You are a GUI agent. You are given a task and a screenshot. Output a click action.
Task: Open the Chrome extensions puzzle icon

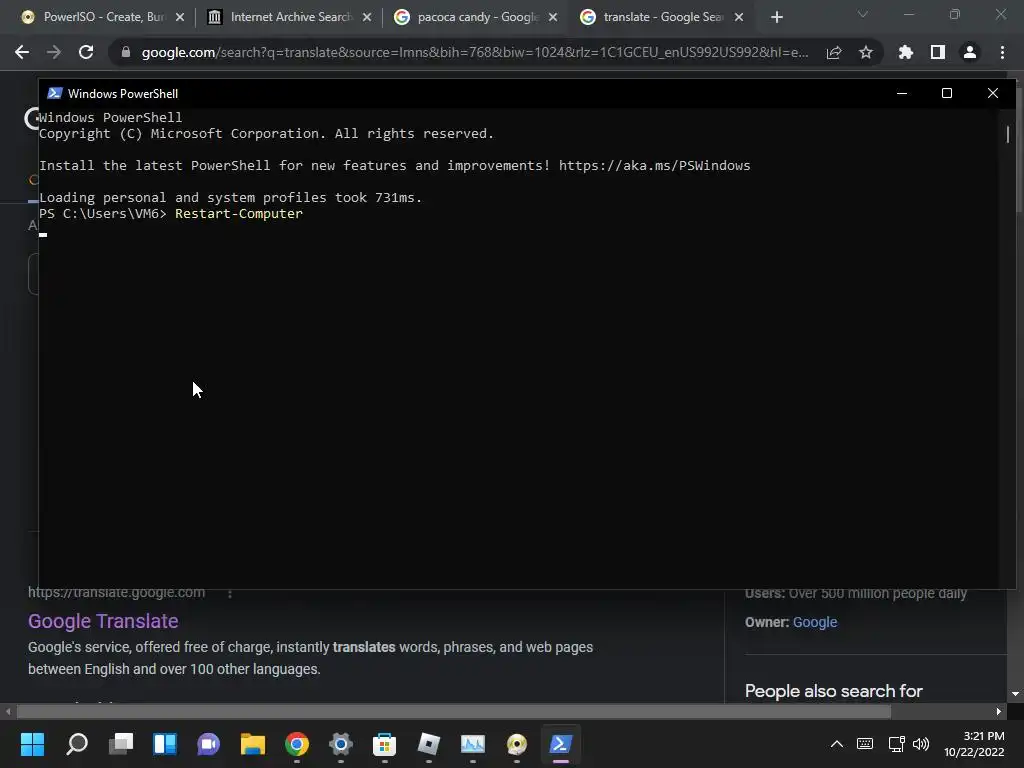906,52
